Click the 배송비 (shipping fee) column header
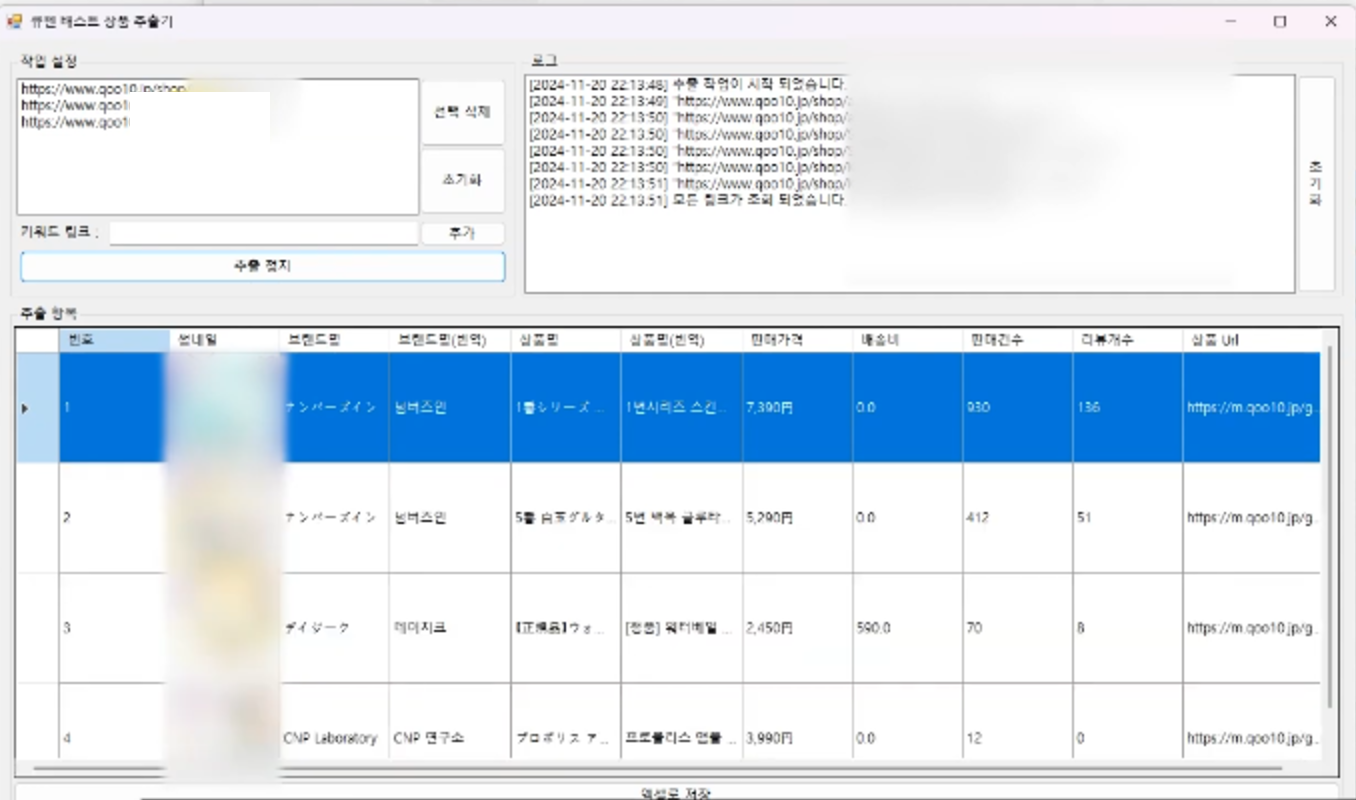Screen dimensions: 1356x800 point(907,340)
